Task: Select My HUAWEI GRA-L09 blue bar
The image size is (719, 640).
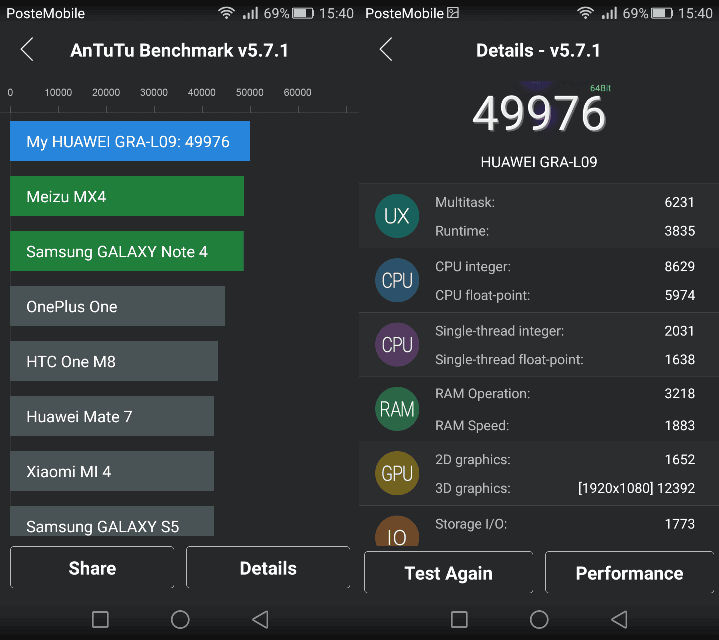Action: point(130,141)
